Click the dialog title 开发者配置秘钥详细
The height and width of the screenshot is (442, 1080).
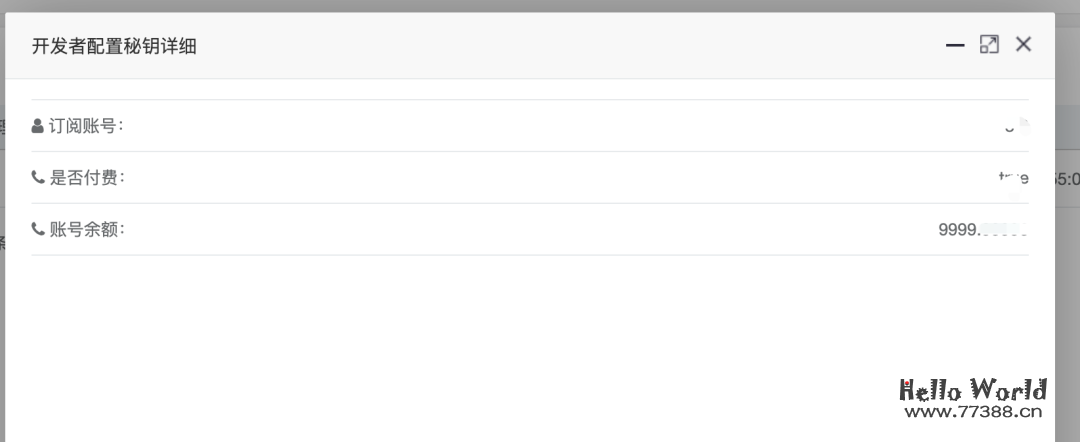point(114,46)
